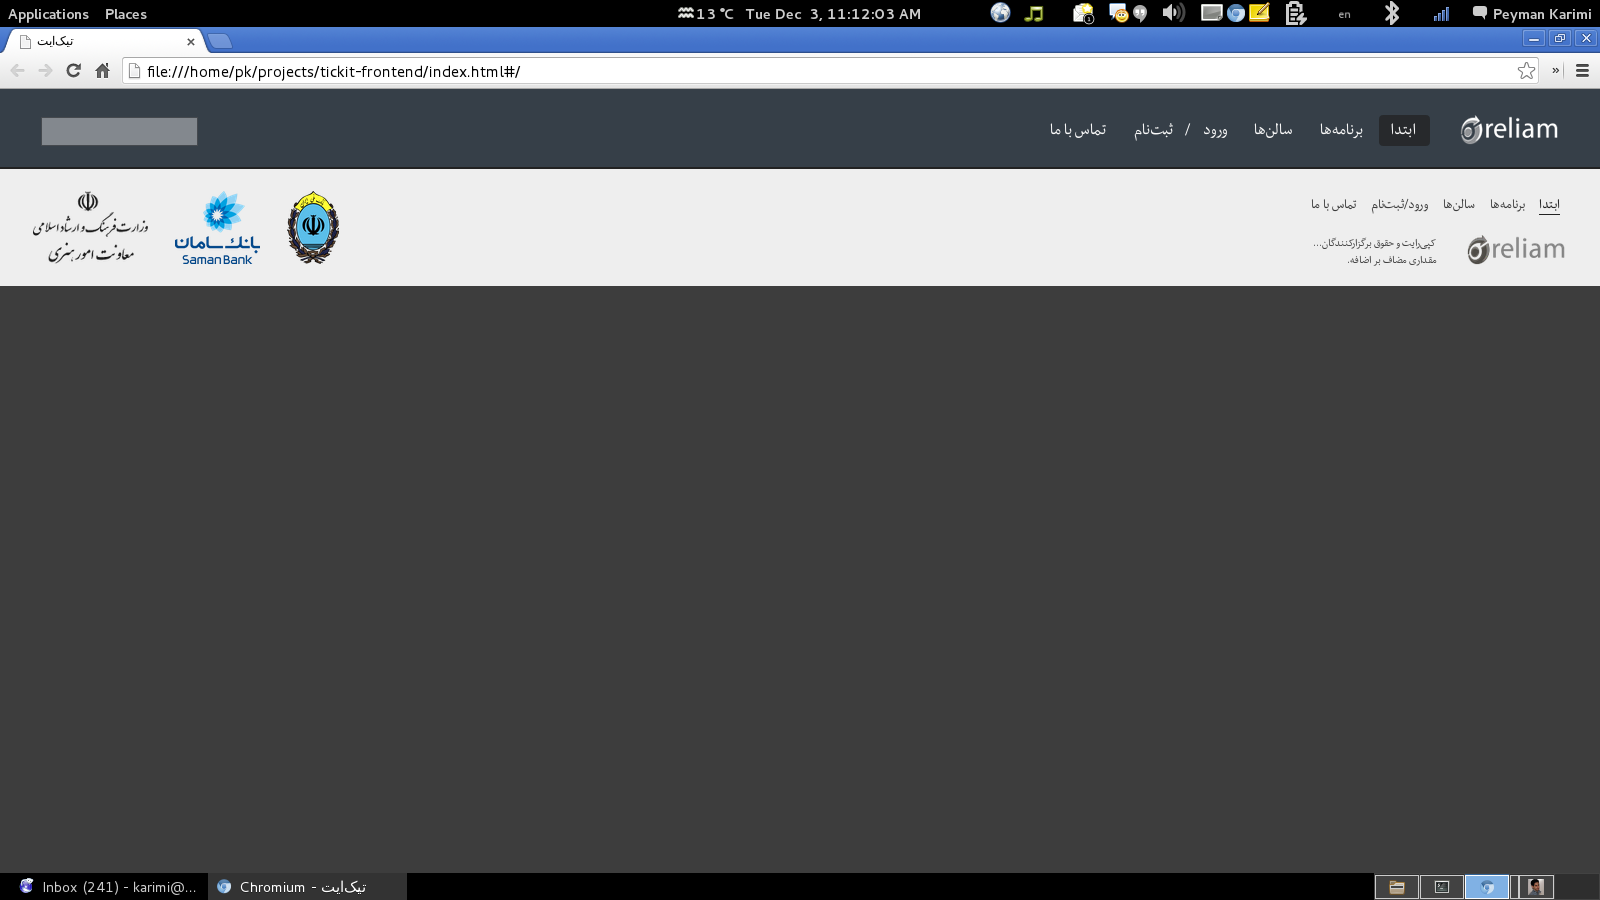Click the quote-mark hangouts tray icon
The width and height of the screenshot is (1600, 900).
pos(1140,13)
